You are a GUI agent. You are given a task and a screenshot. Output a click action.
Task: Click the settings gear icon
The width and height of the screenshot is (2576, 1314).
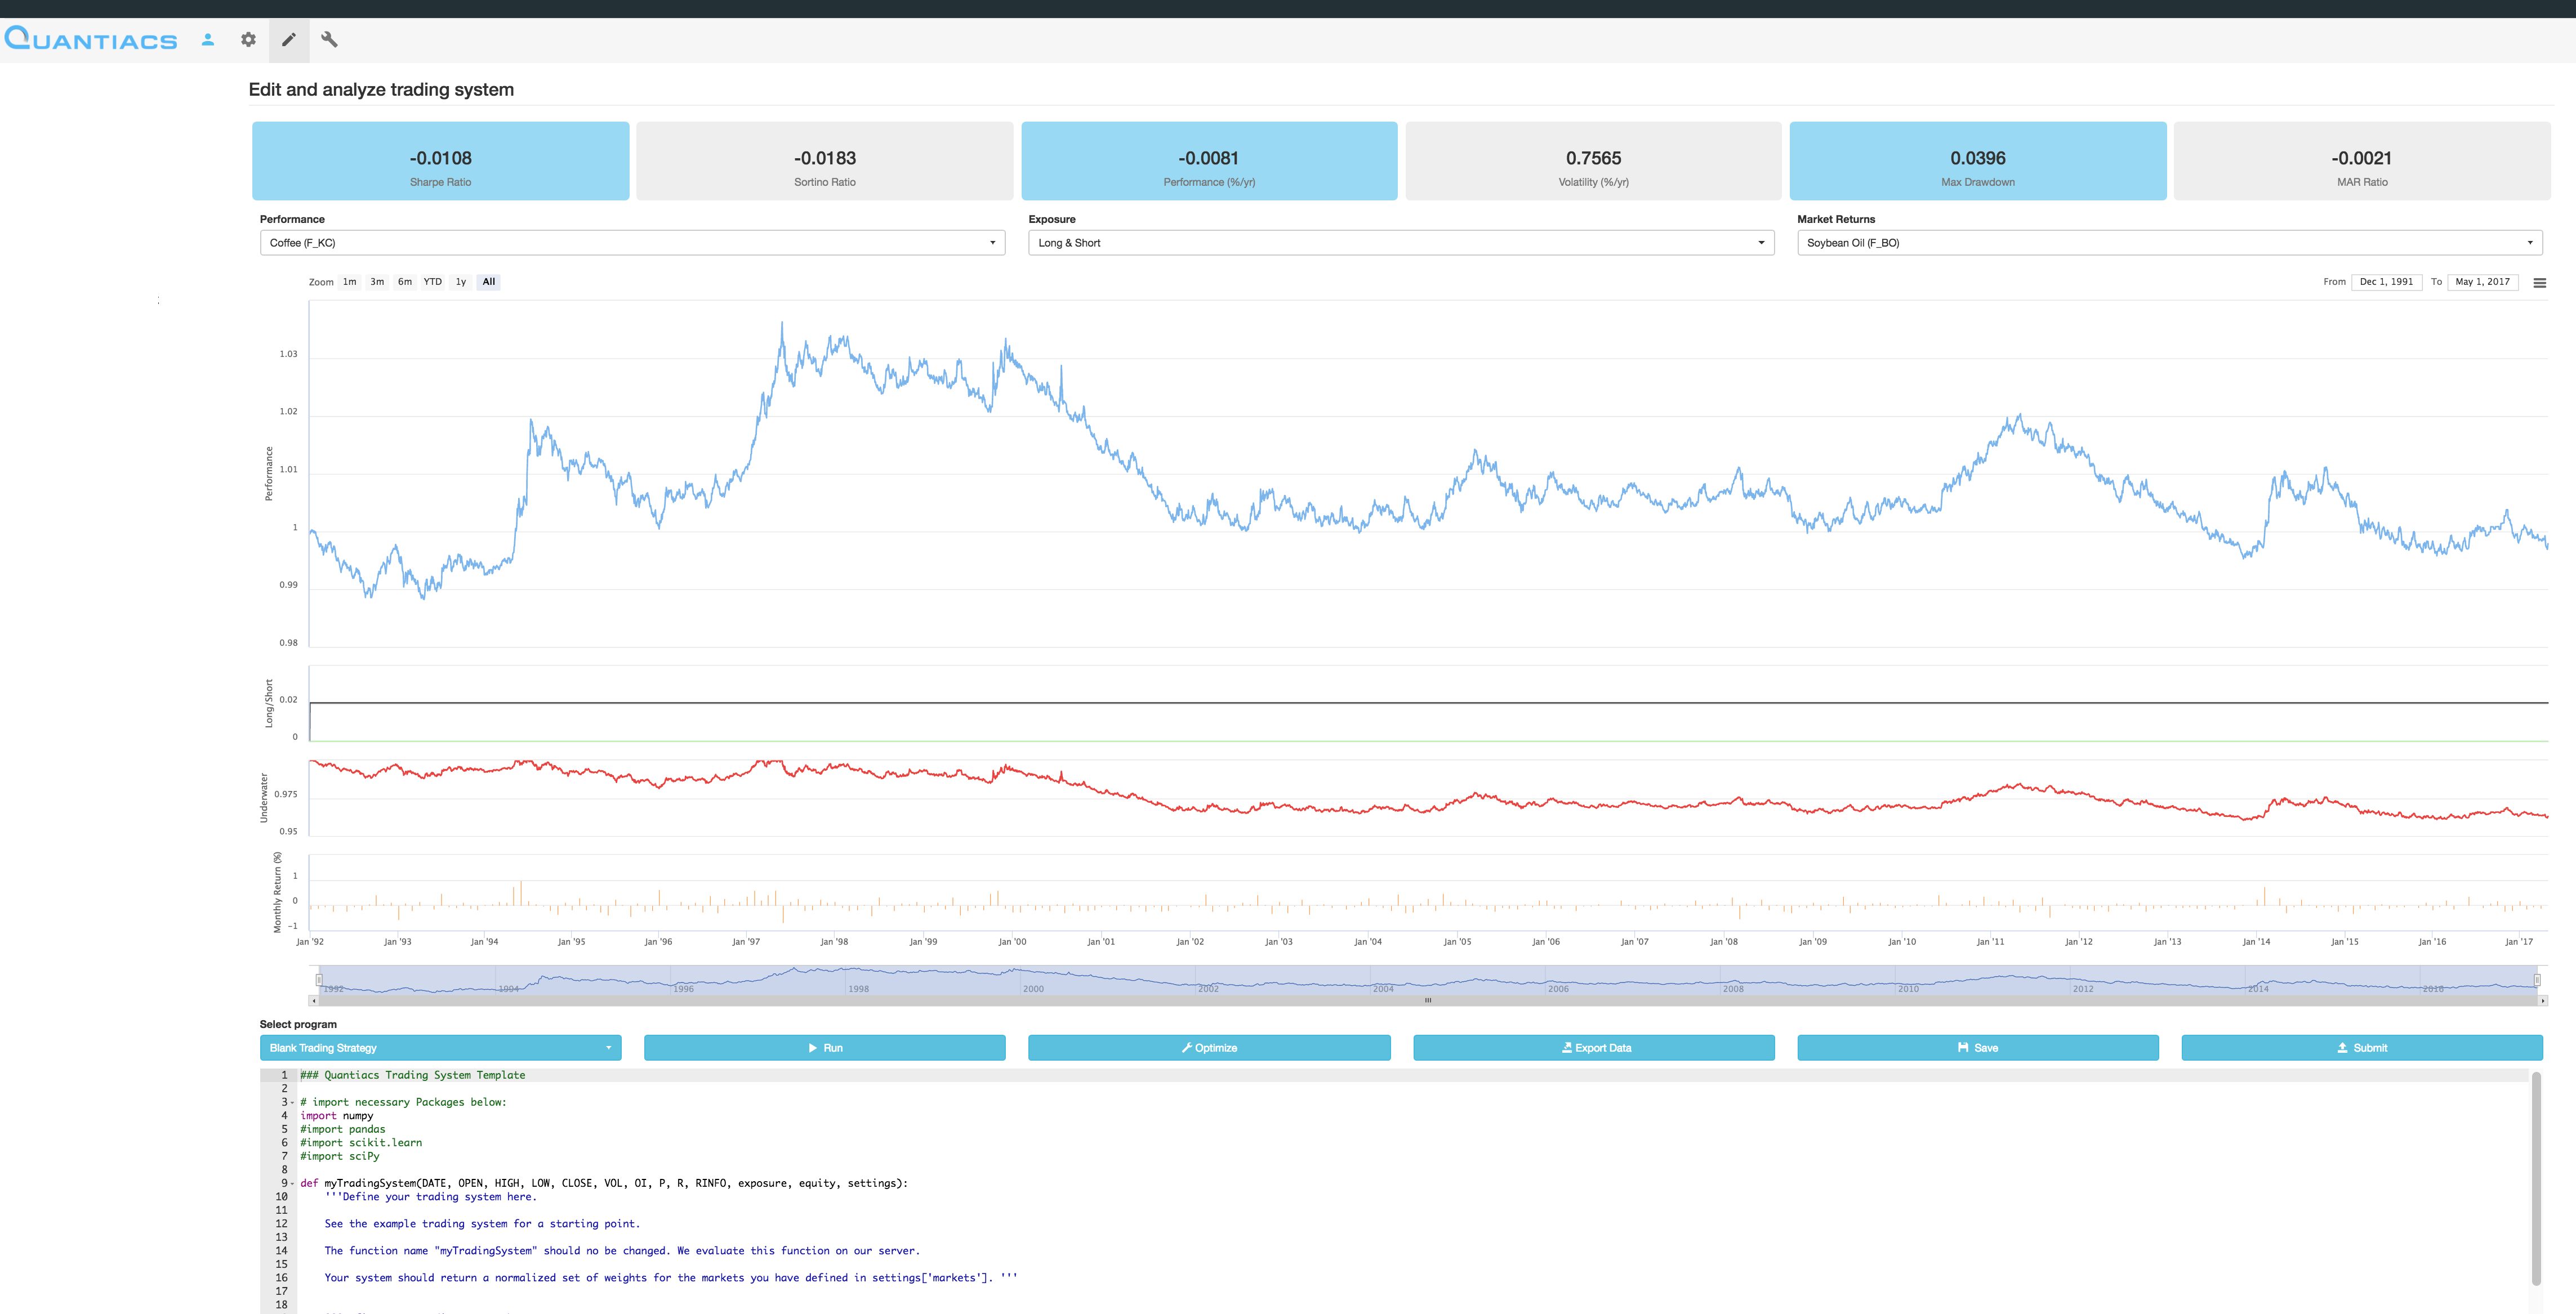point(248,40)
